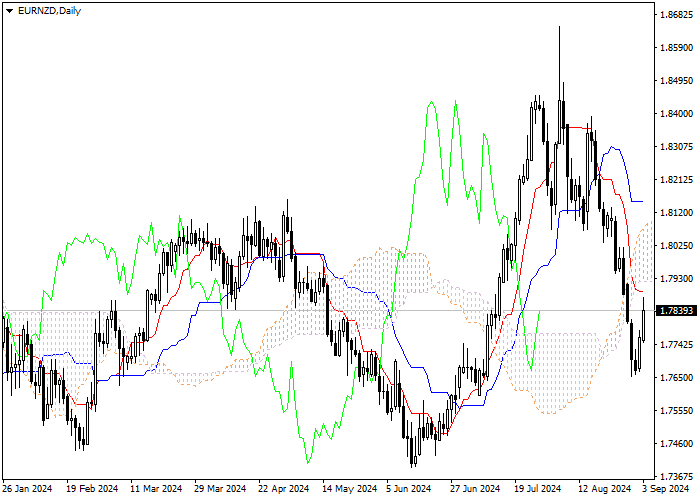
Task: Click the 27 Jun 2024 date label
Action: (475, 489)
